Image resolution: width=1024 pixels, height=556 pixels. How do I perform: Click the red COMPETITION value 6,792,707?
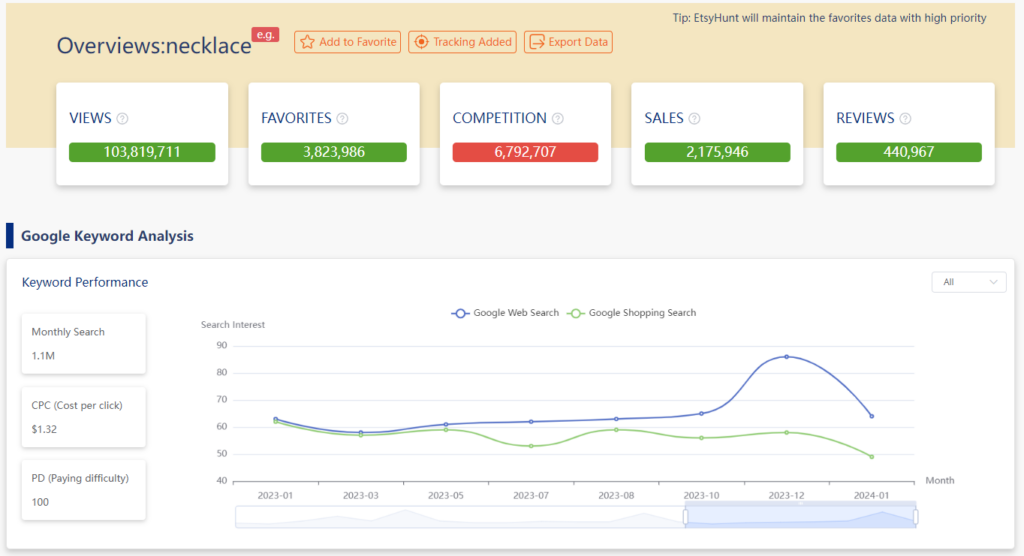[525, 152]
